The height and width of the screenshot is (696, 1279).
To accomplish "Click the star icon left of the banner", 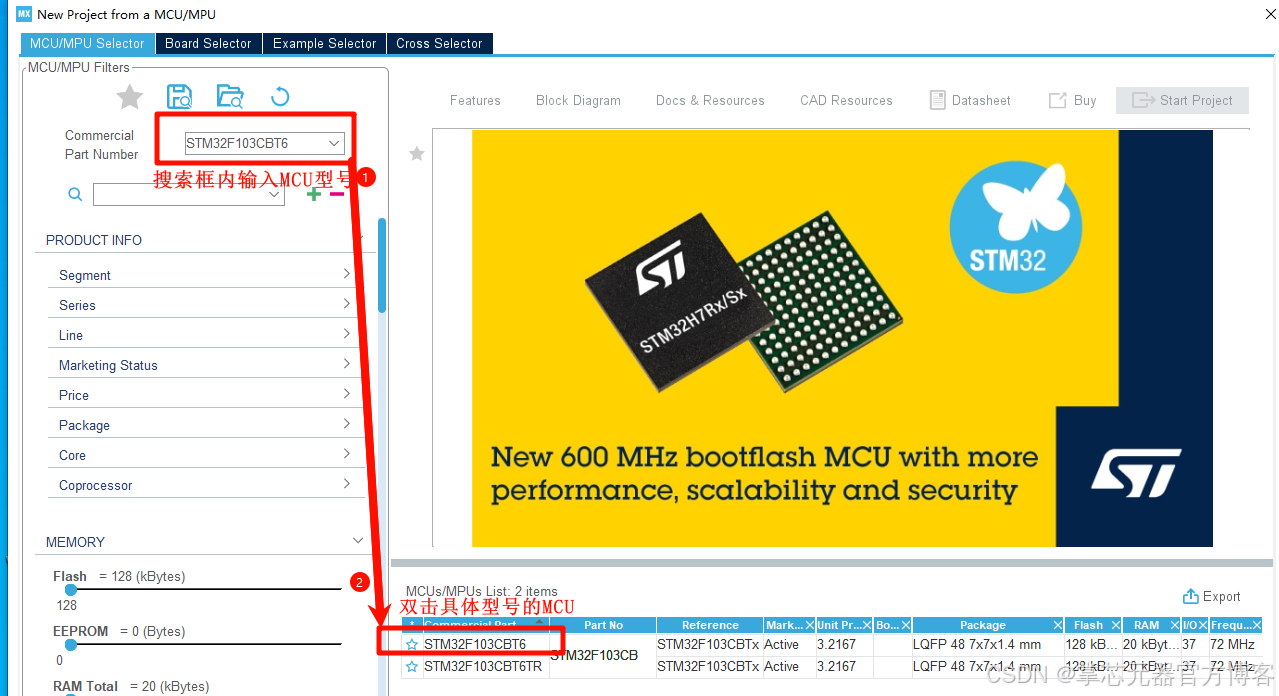I will (417, 153).
